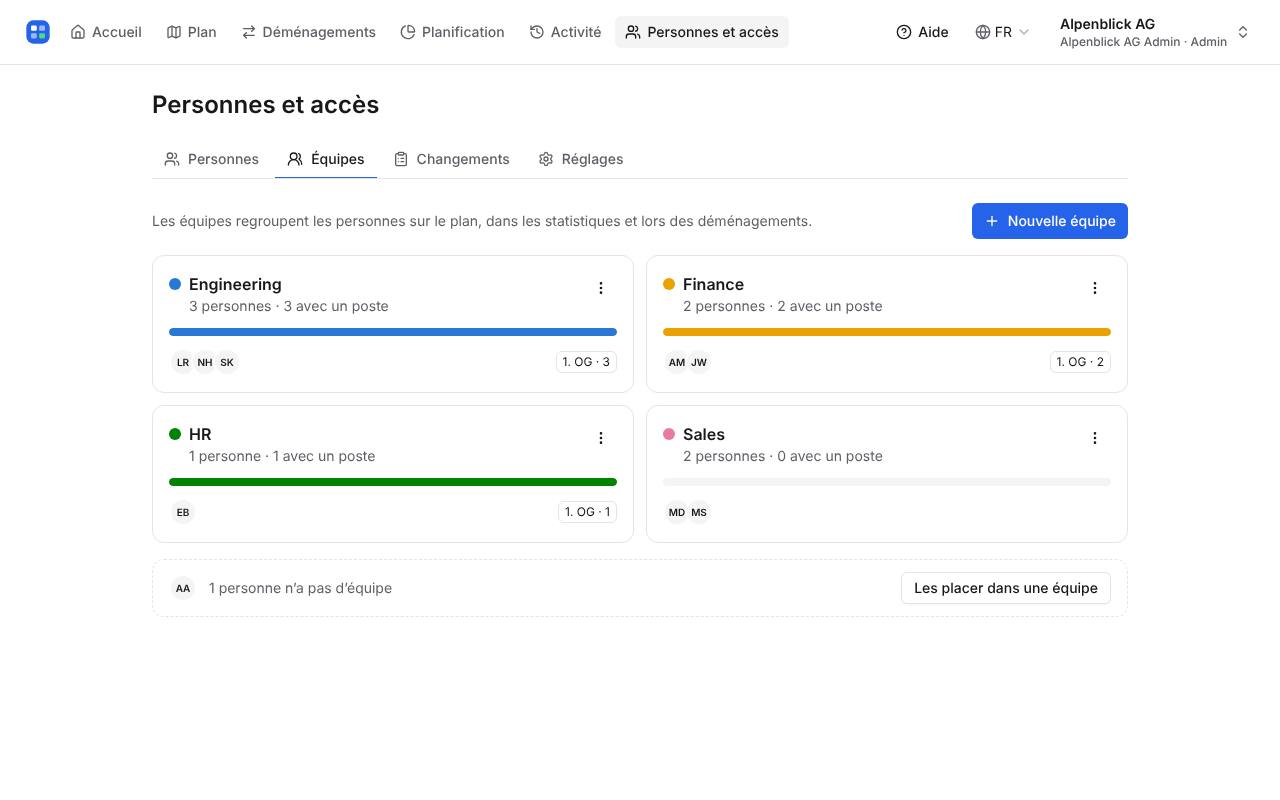Click Les placer dans une équipe
The image size is (1280, 800).
(1006, 588)
